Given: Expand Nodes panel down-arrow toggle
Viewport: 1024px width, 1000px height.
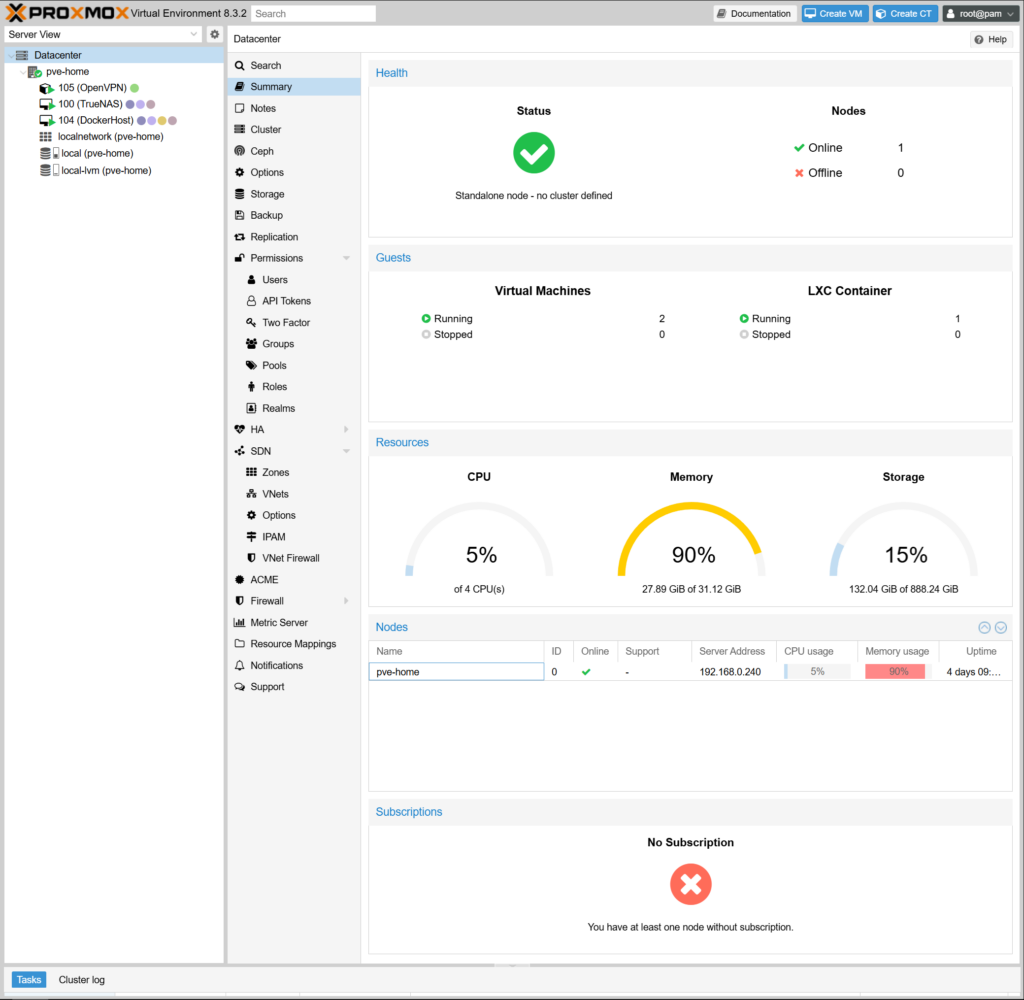Looking at the screenshot, I should coord(1000,627).
